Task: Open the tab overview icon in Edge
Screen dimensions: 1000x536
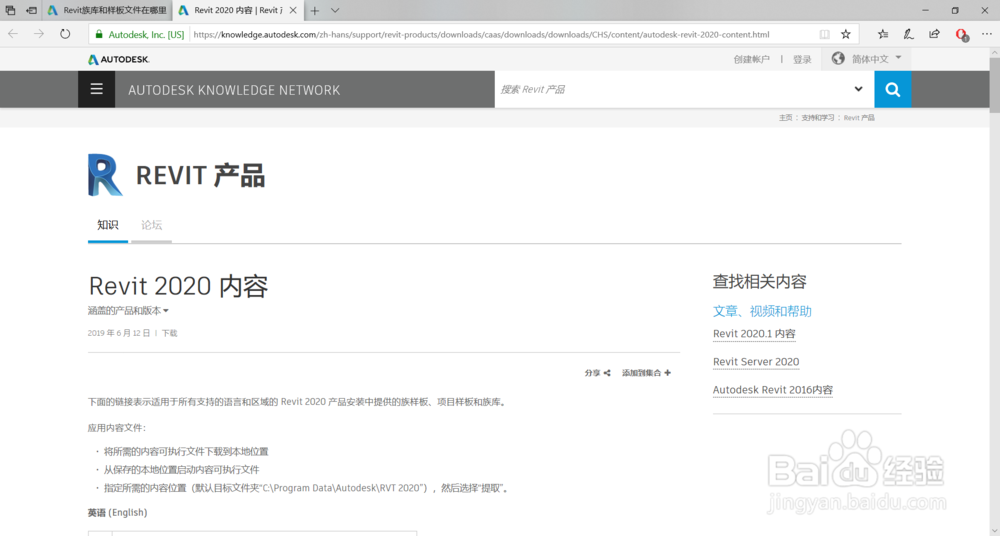Action: [10, 10]
